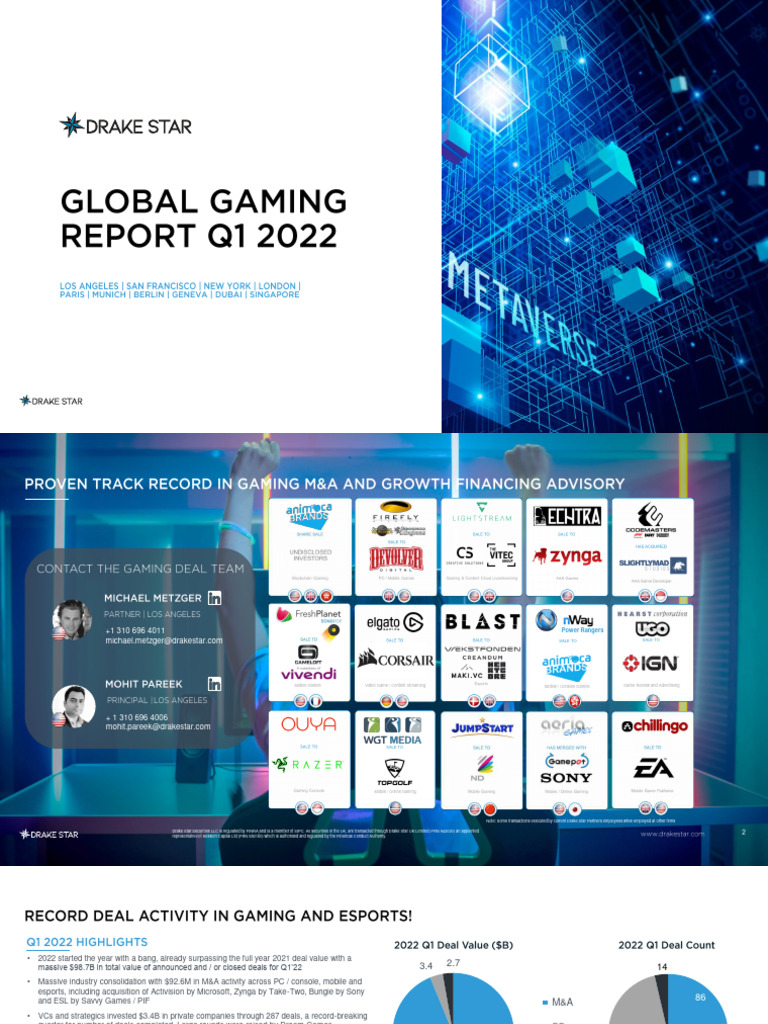The image size is (768, 1024).
Task: Click the Codemasters logo
Action: pyautogui.click(x=650, y=520)
